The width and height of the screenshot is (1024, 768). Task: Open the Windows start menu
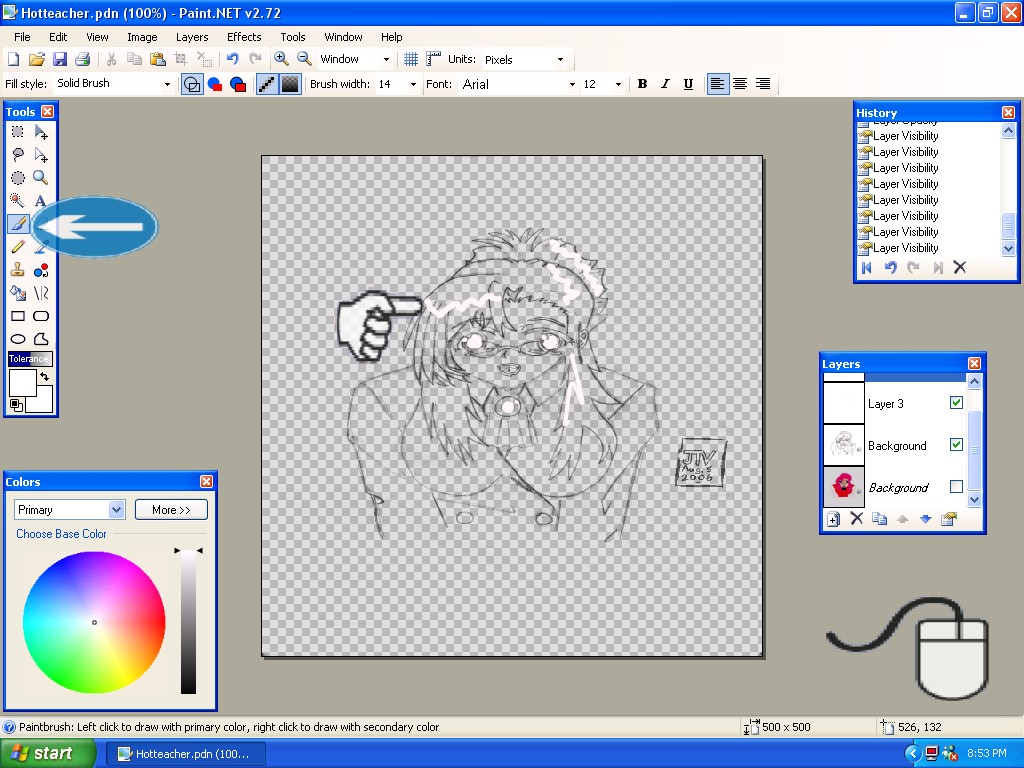click(46, 753)
